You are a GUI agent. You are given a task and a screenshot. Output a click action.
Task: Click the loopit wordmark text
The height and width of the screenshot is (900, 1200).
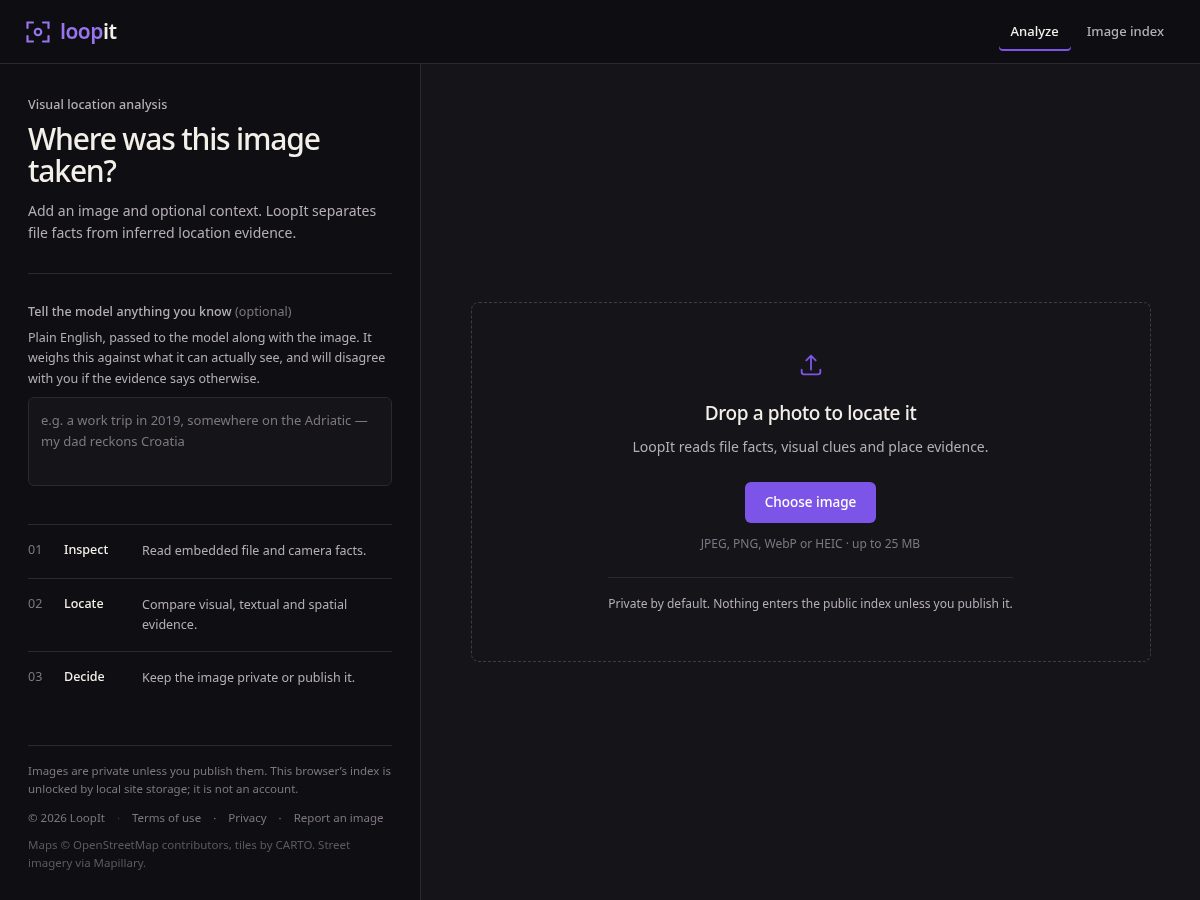coord(88,32)
